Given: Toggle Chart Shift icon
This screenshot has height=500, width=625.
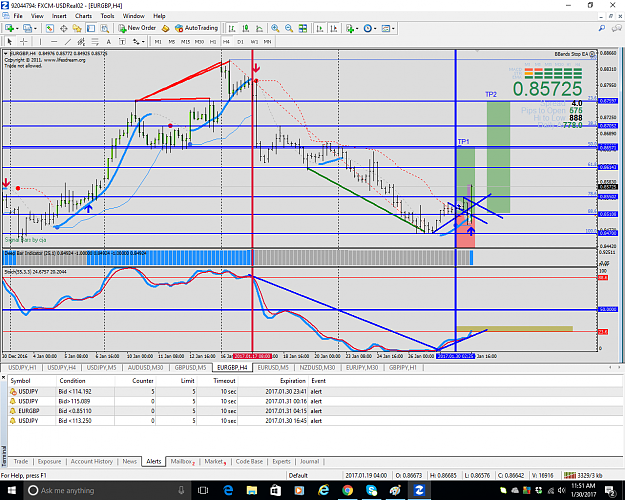Looking at the screenshot, I should pos(334,28).
